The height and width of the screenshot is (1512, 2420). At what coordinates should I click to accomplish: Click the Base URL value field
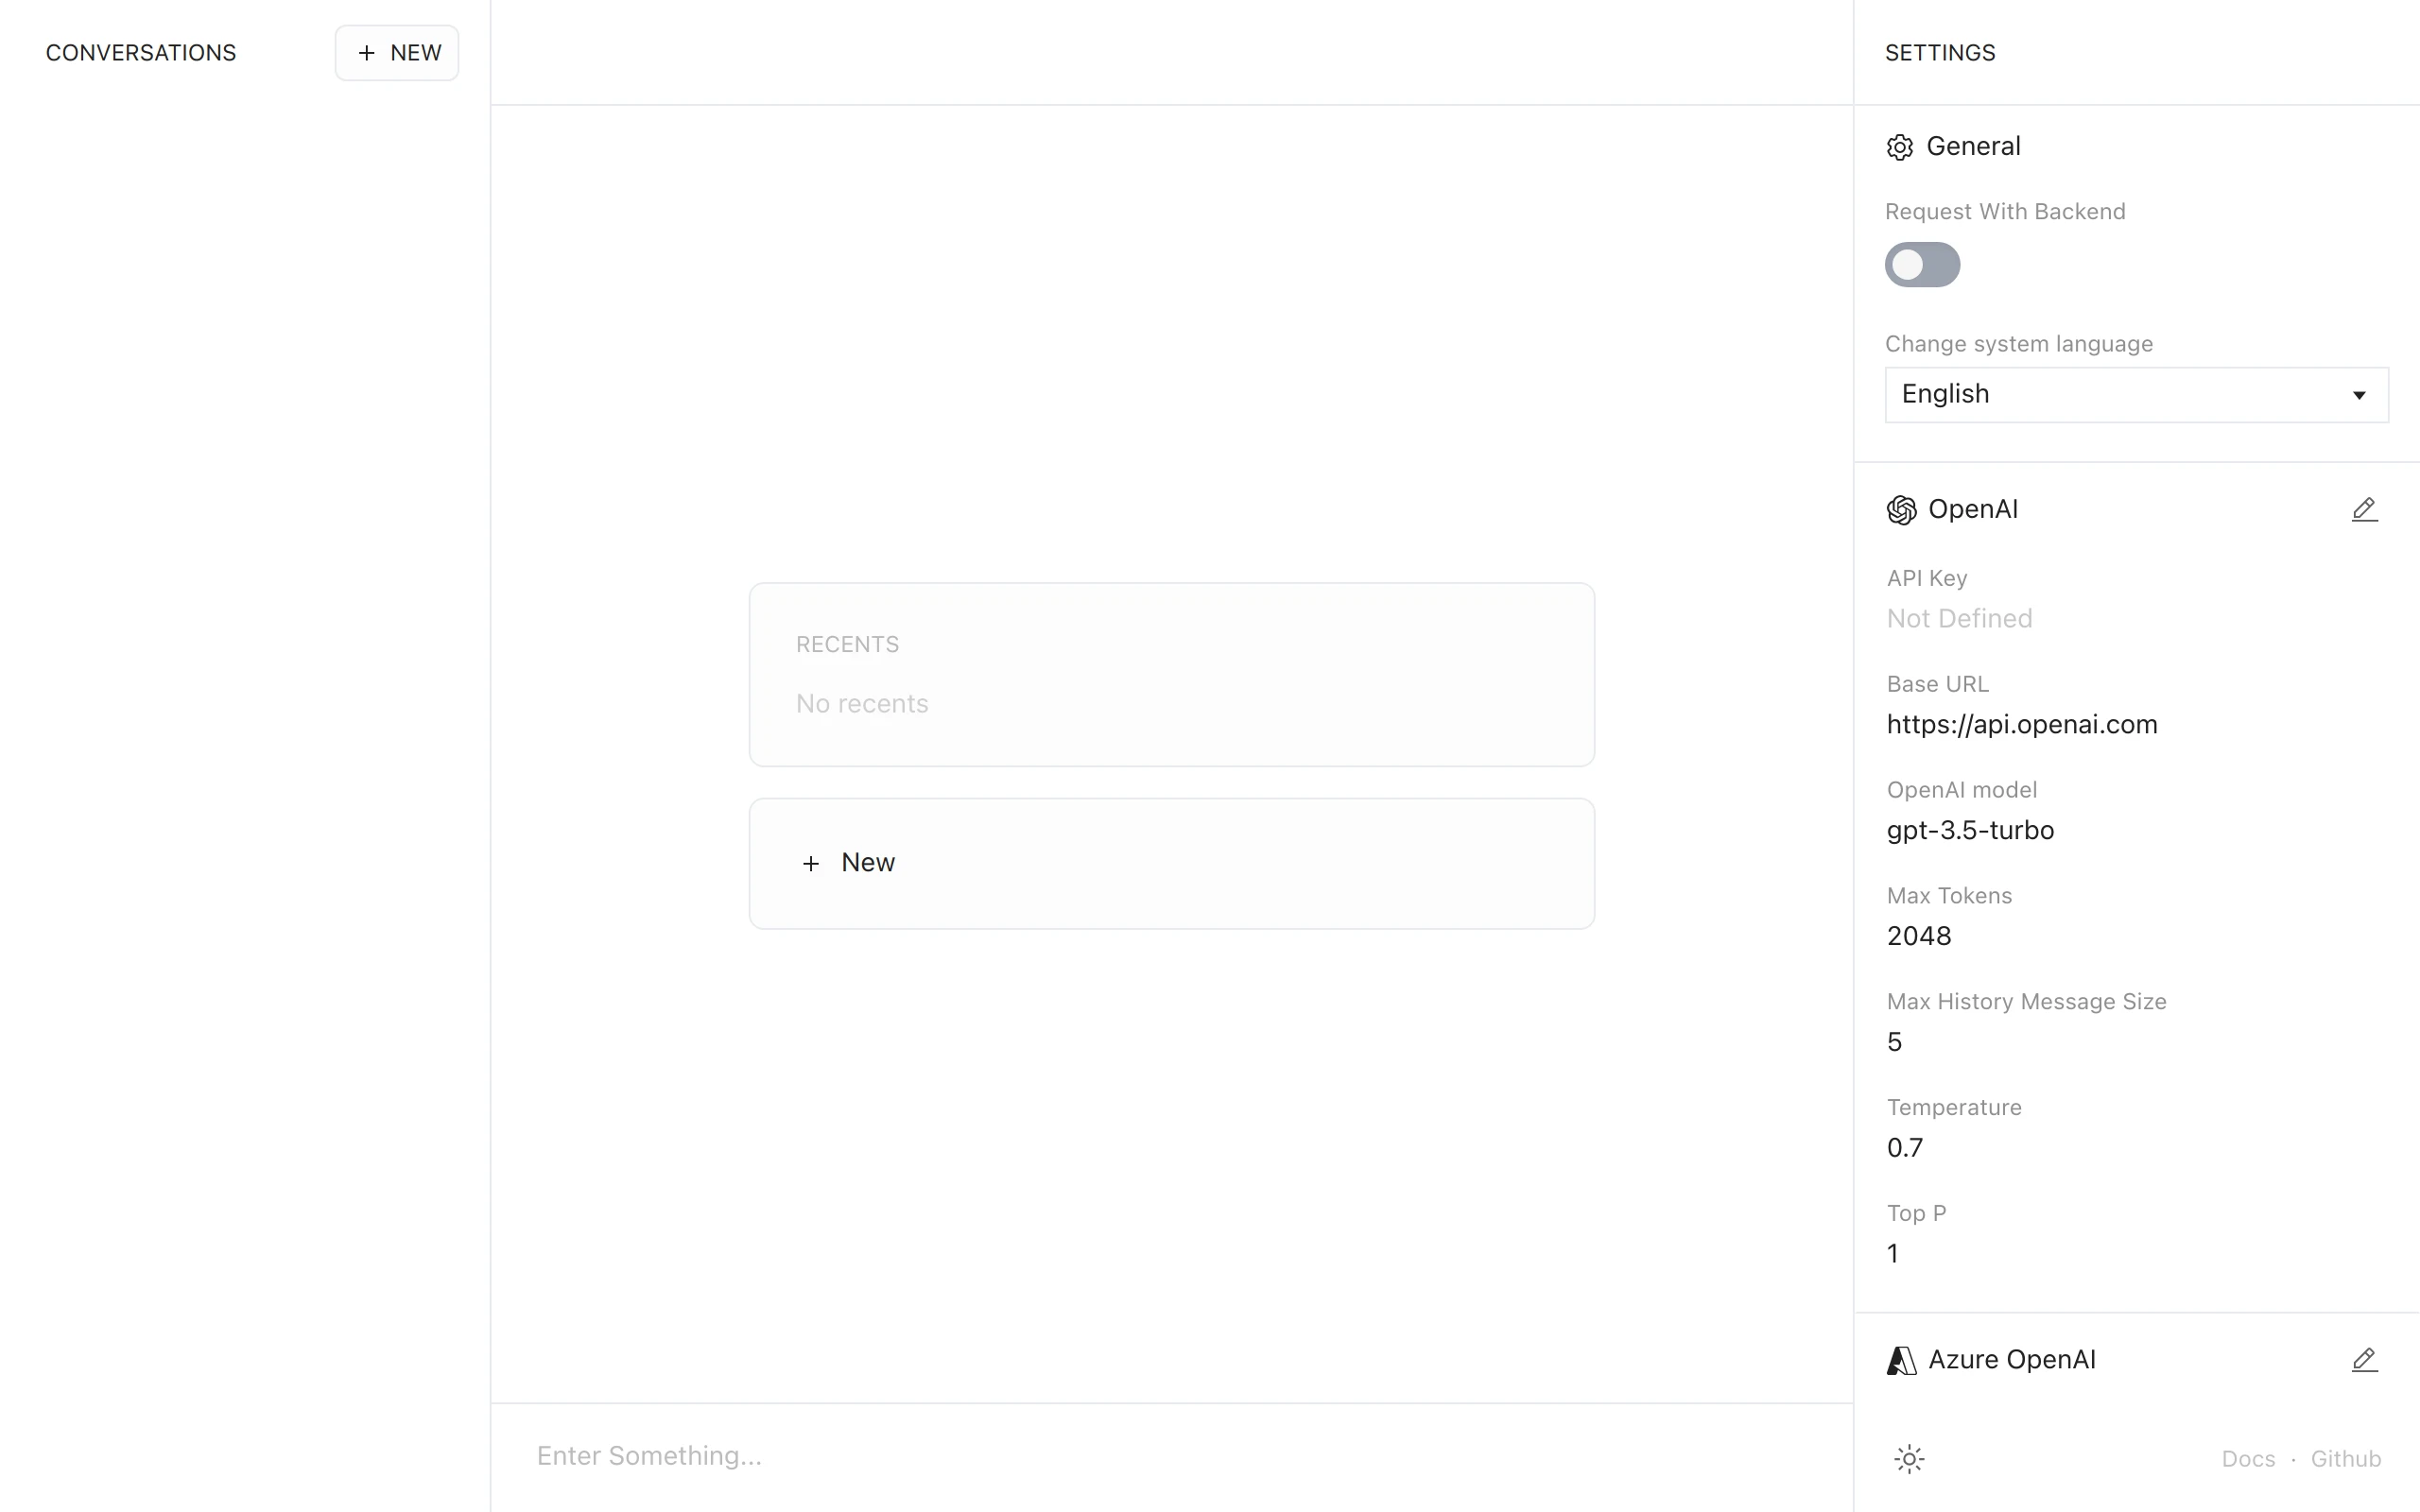pos(2021,724)
